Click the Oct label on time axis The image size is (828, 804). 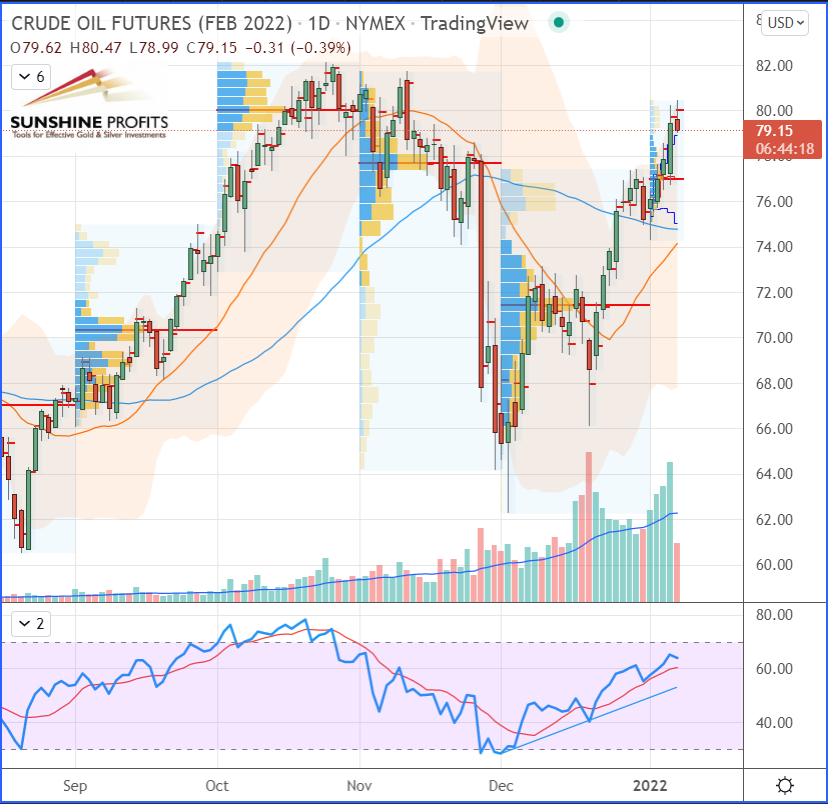point(217,786)
